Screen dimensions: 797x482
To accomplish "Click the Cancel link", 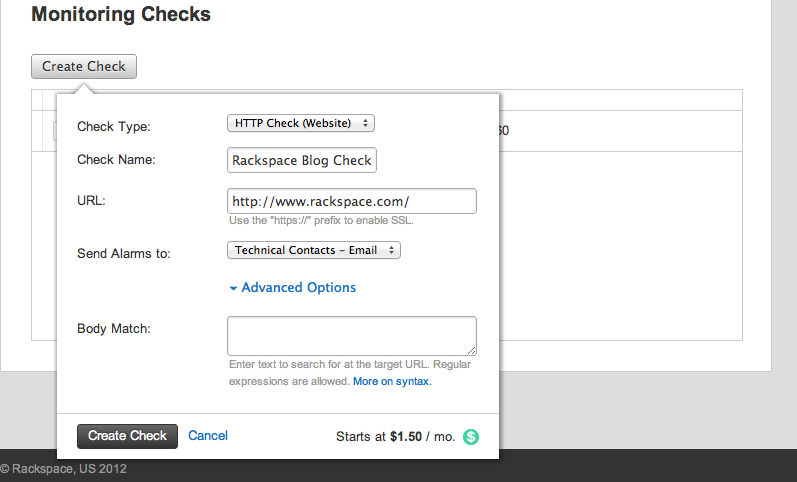I will [208, 436].
